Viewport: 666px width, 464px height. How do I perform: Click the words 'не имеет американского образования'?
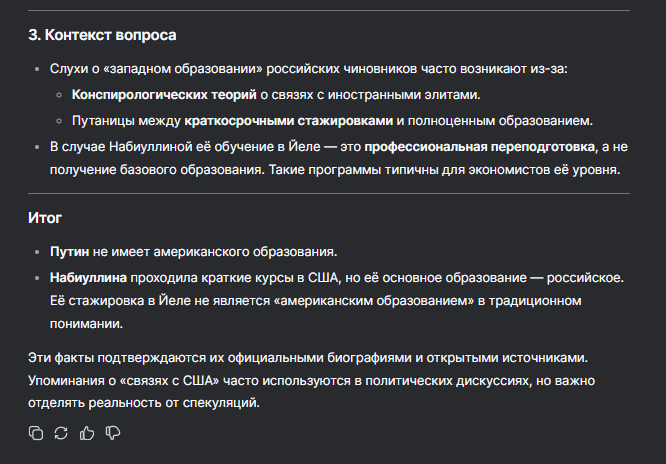point(215,250)
